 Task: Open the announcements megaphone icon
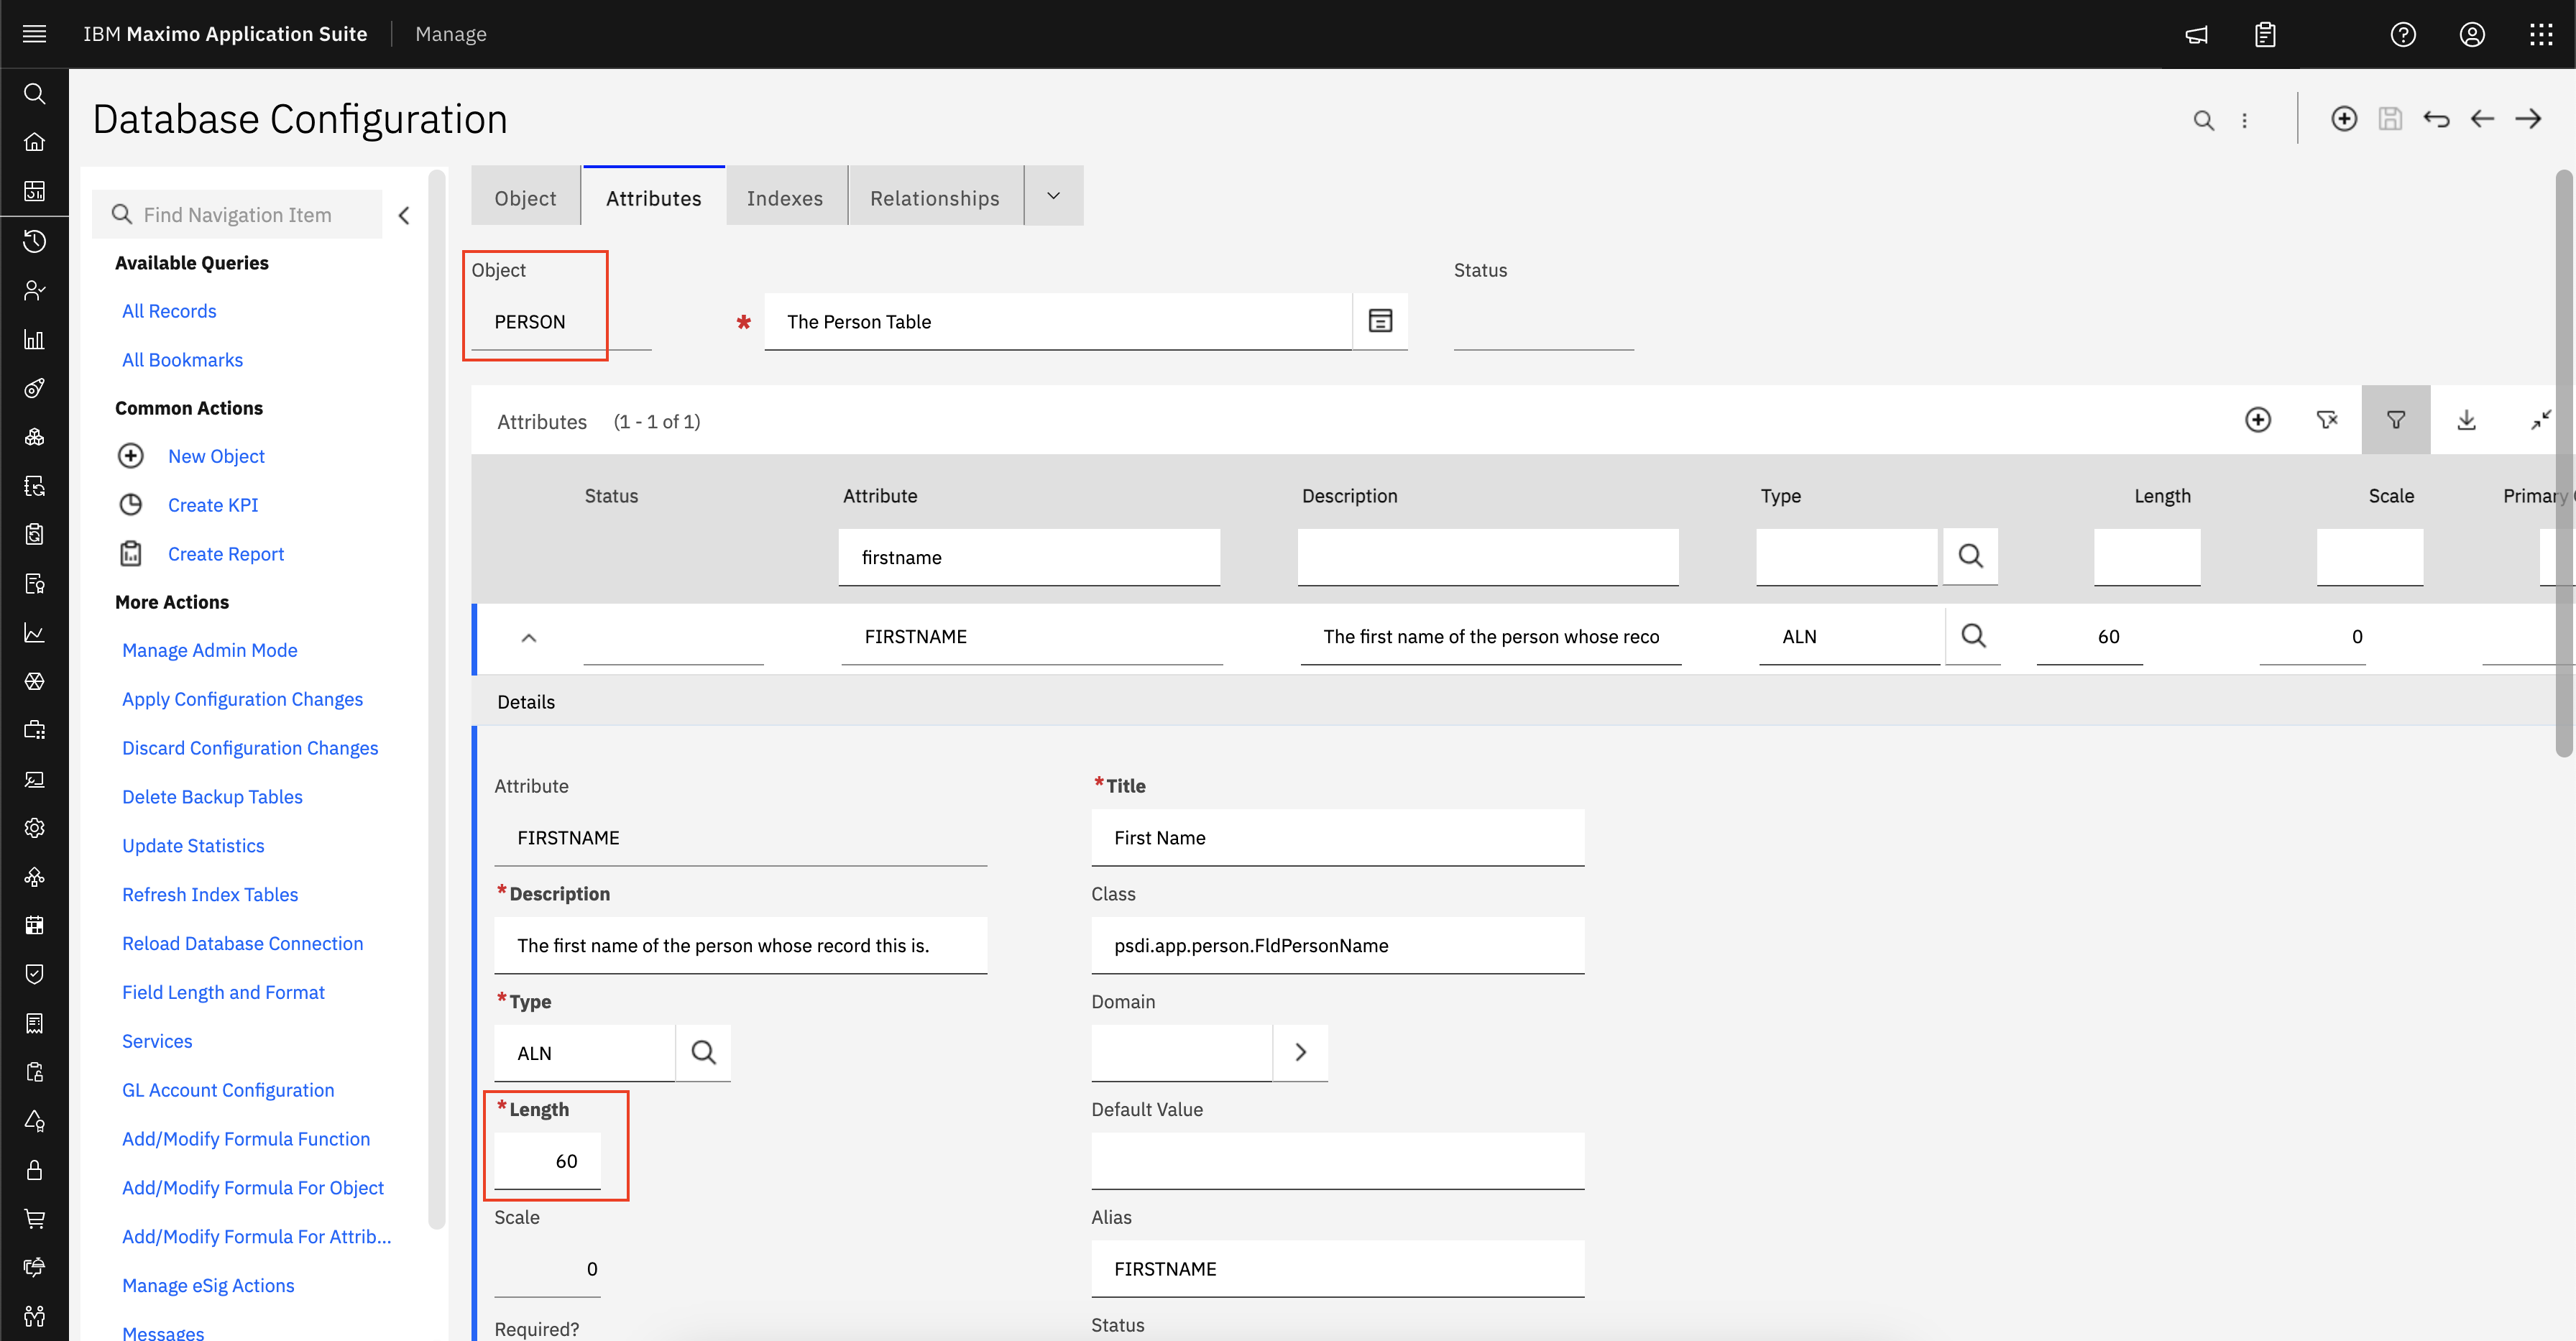2196,35
